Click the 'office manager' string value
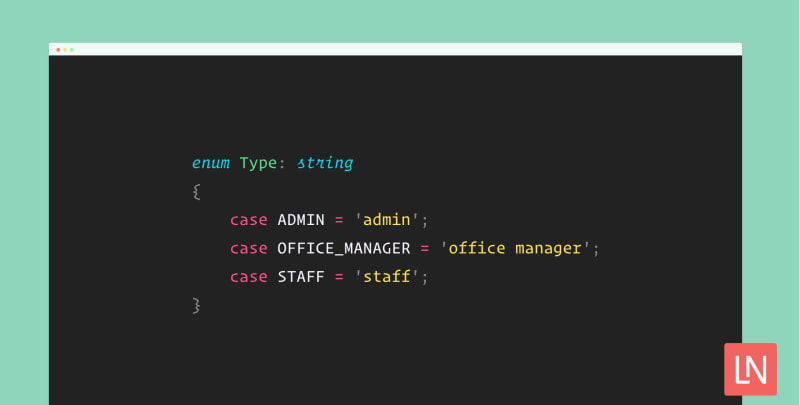Screen dimensions: 800x405 click(x=516, y=247)
